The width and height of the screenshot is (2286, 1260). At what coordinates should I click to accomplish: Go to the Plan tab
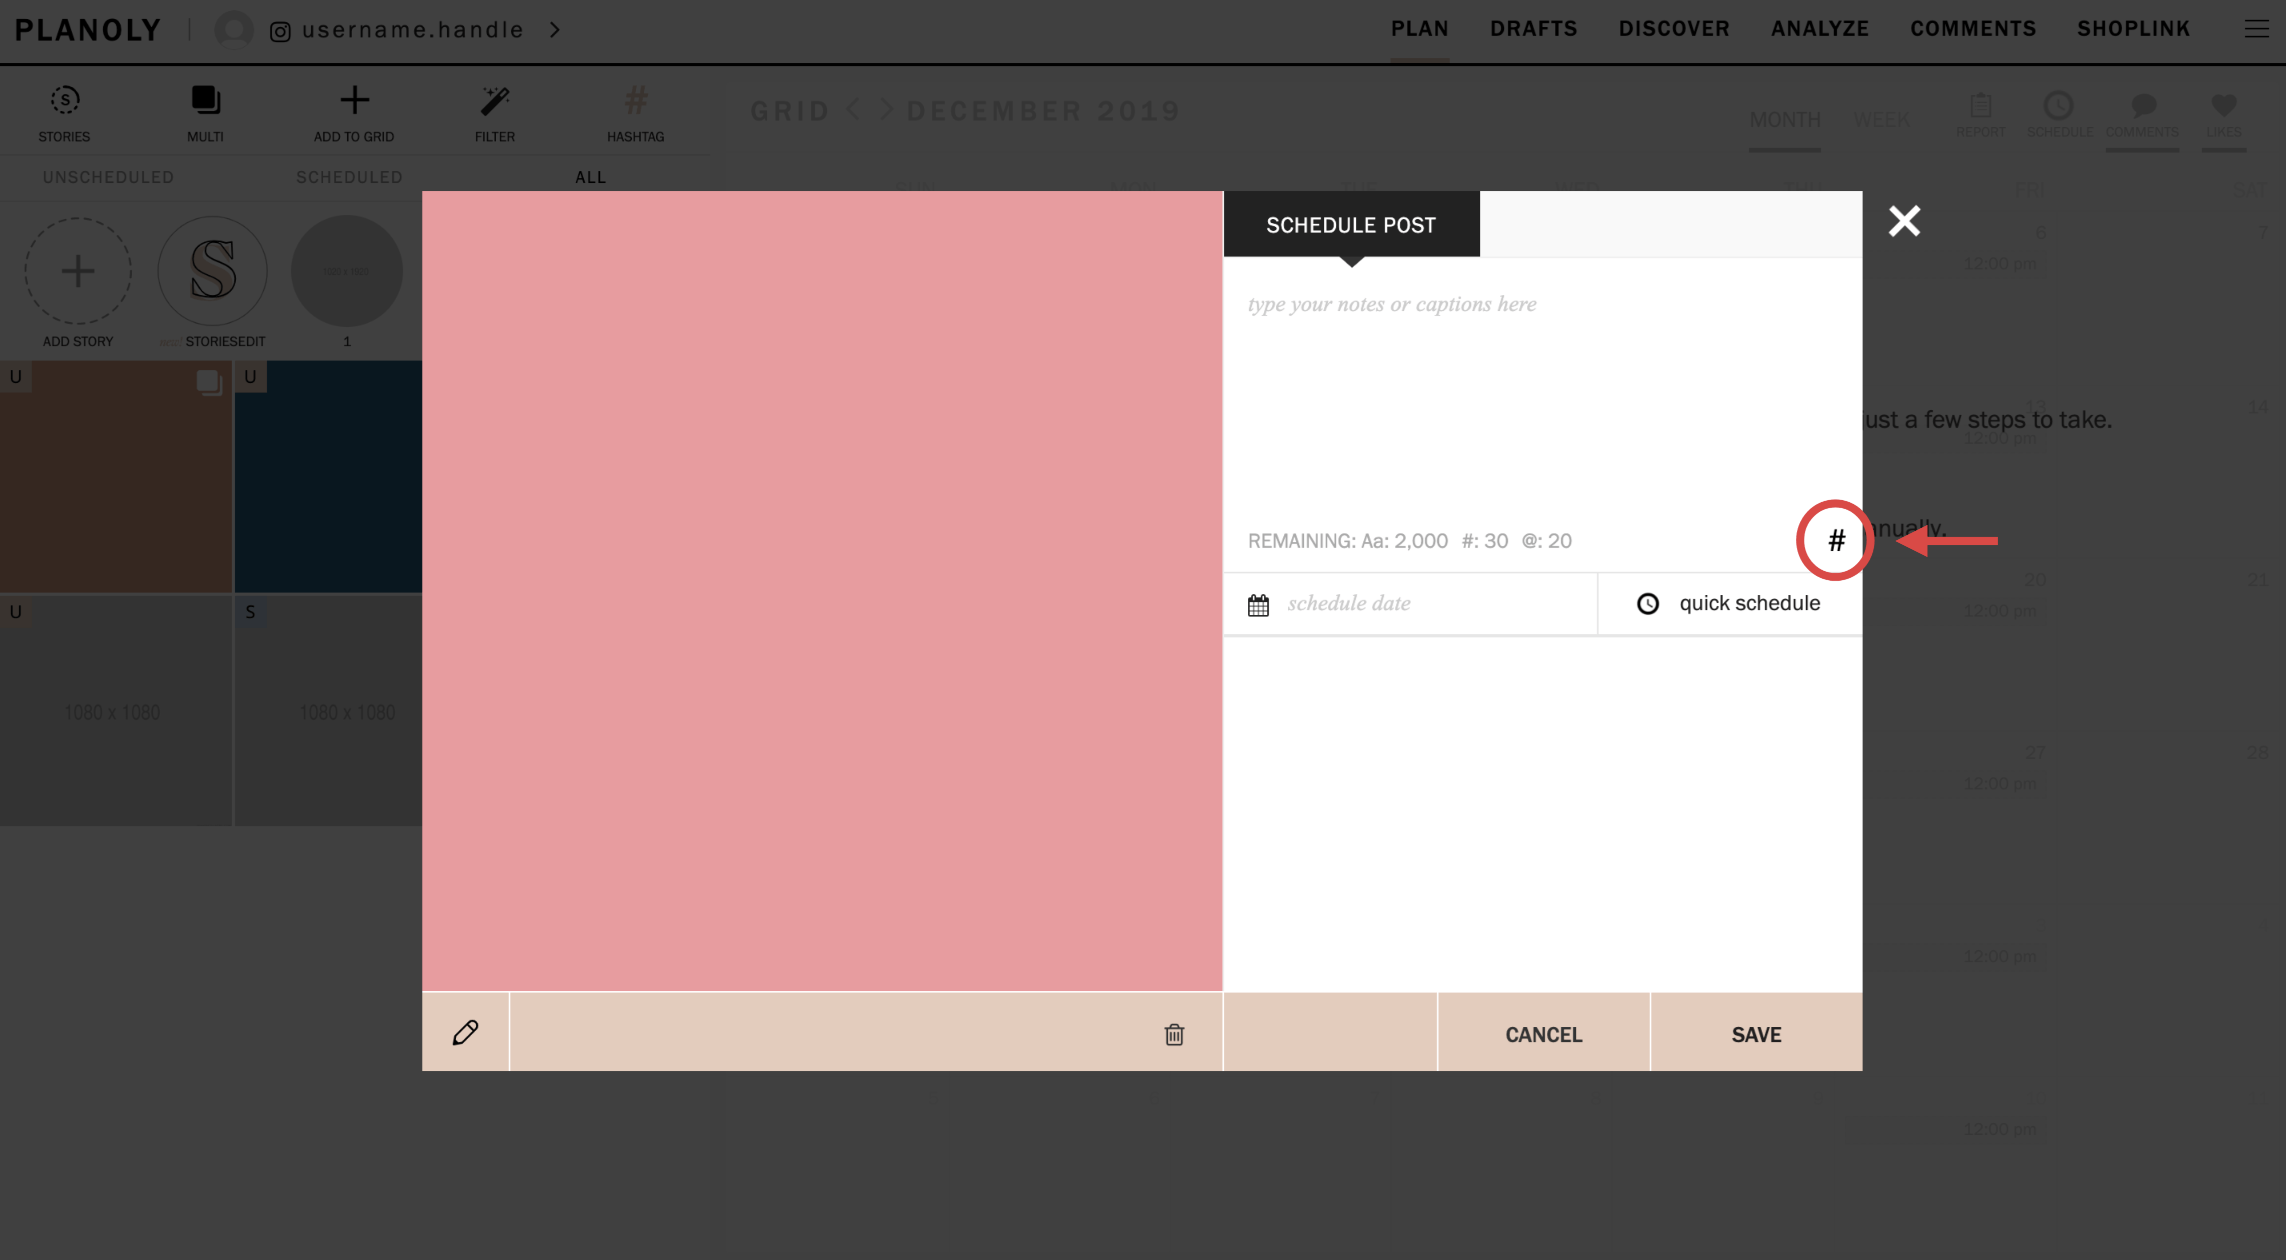click(x=1419, y=29)
